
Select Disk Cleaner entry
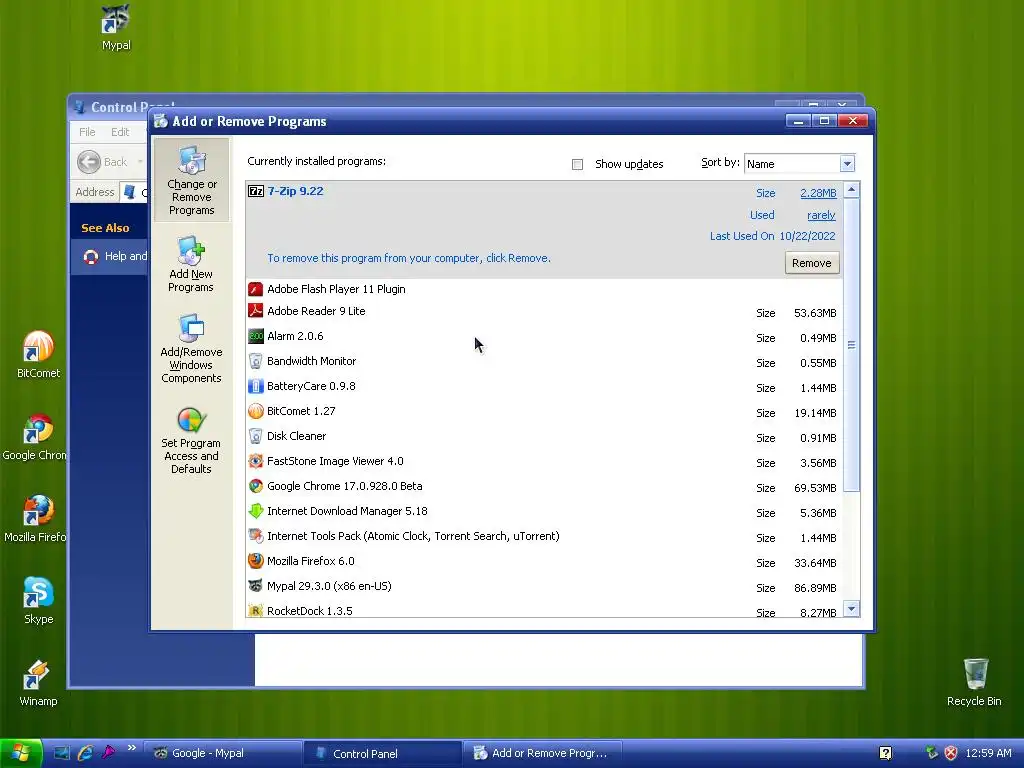(545, 436)
